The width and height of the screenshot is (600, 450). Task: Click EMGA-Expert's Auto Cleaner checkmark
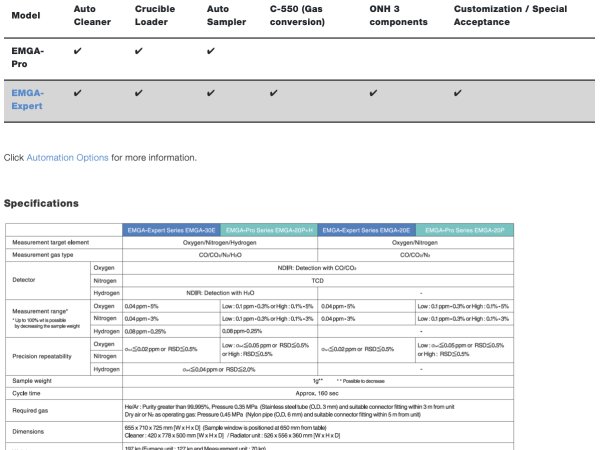point(78,93)
